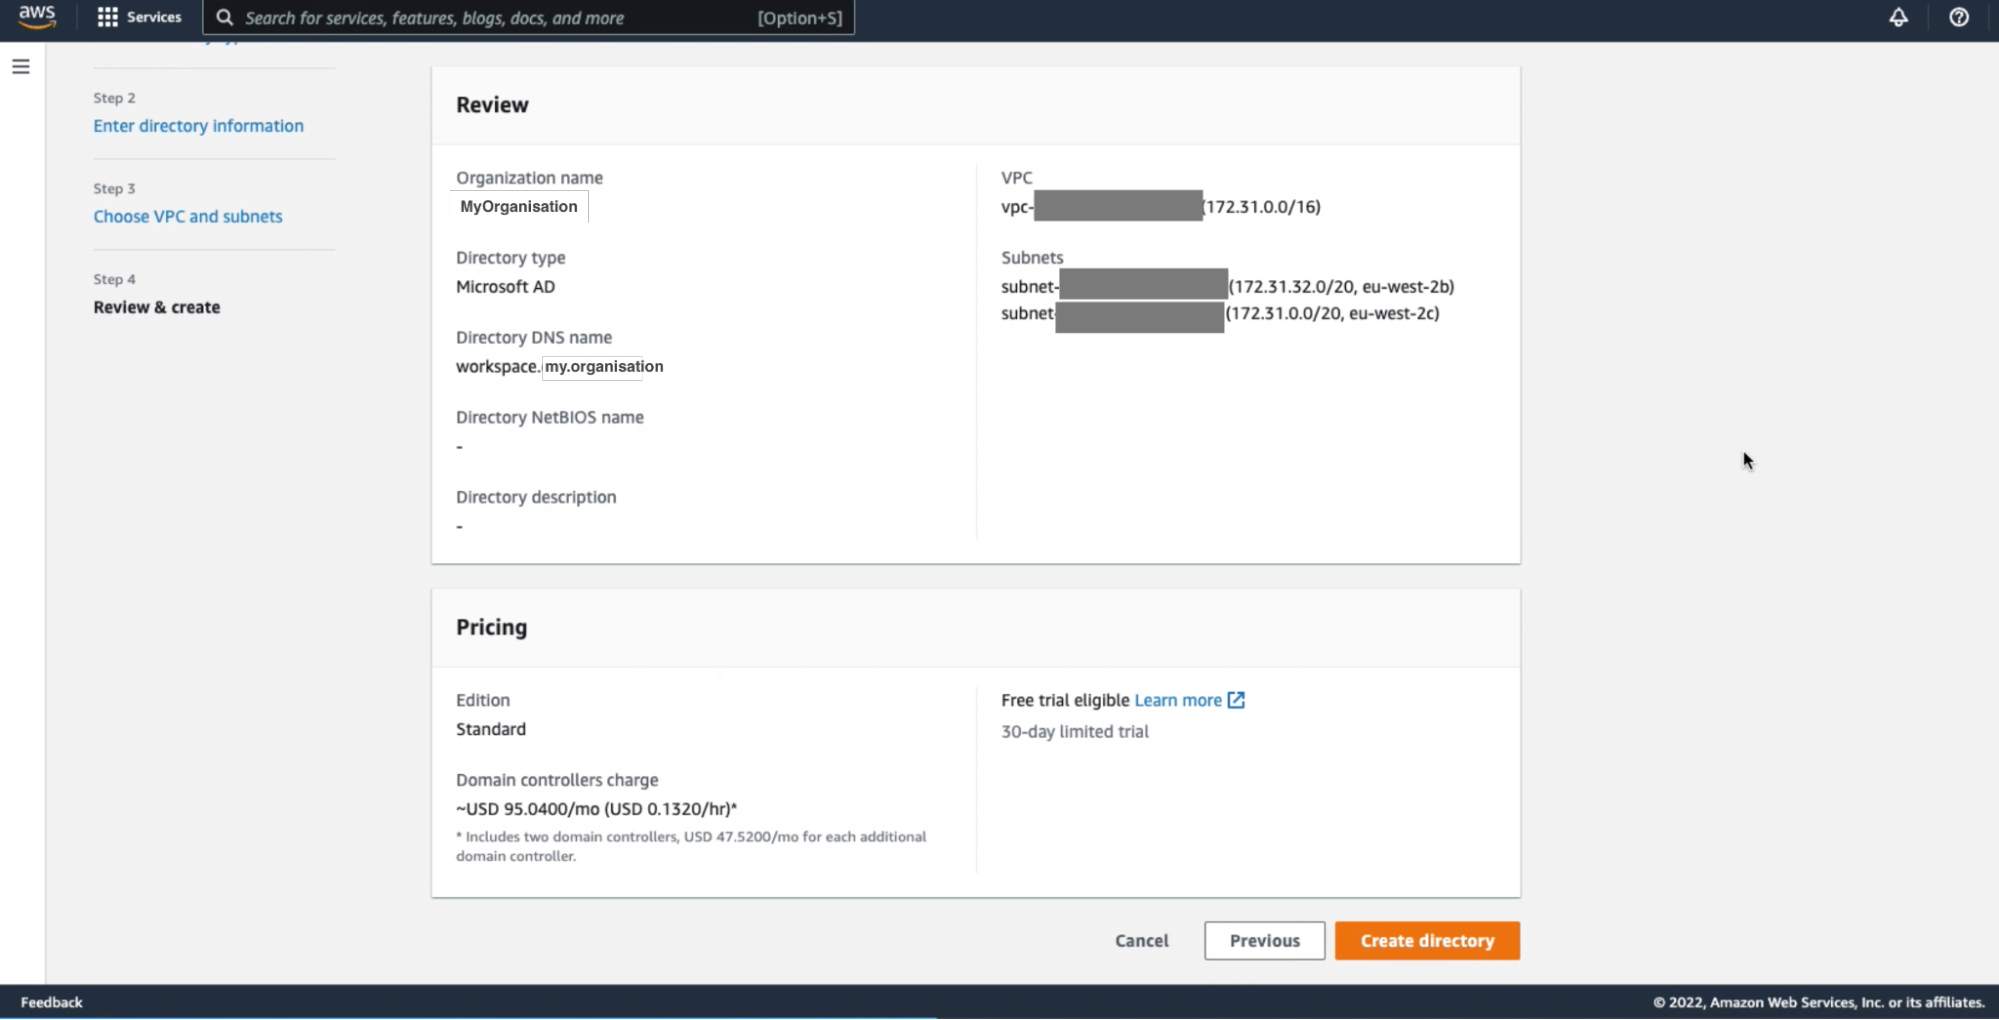Click the Step 3 label
This screenshot has width=1999, height=1020.
114,189
